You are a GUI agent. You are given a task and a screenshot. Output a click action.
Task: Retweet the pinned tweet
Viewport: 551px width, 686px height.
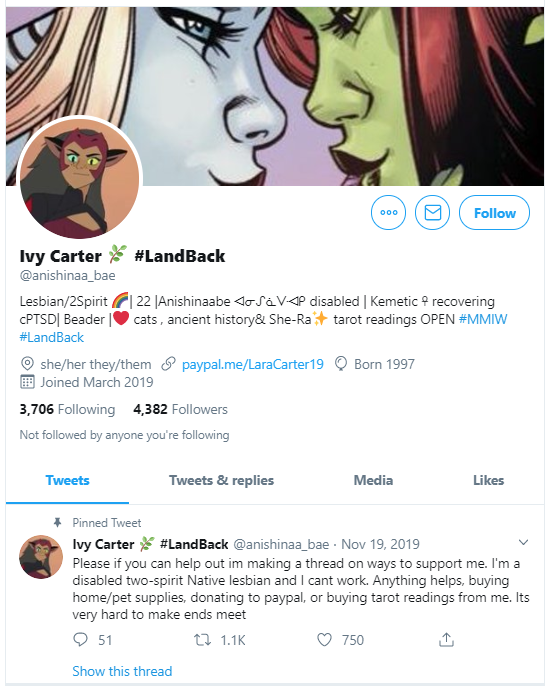[203, 640]
